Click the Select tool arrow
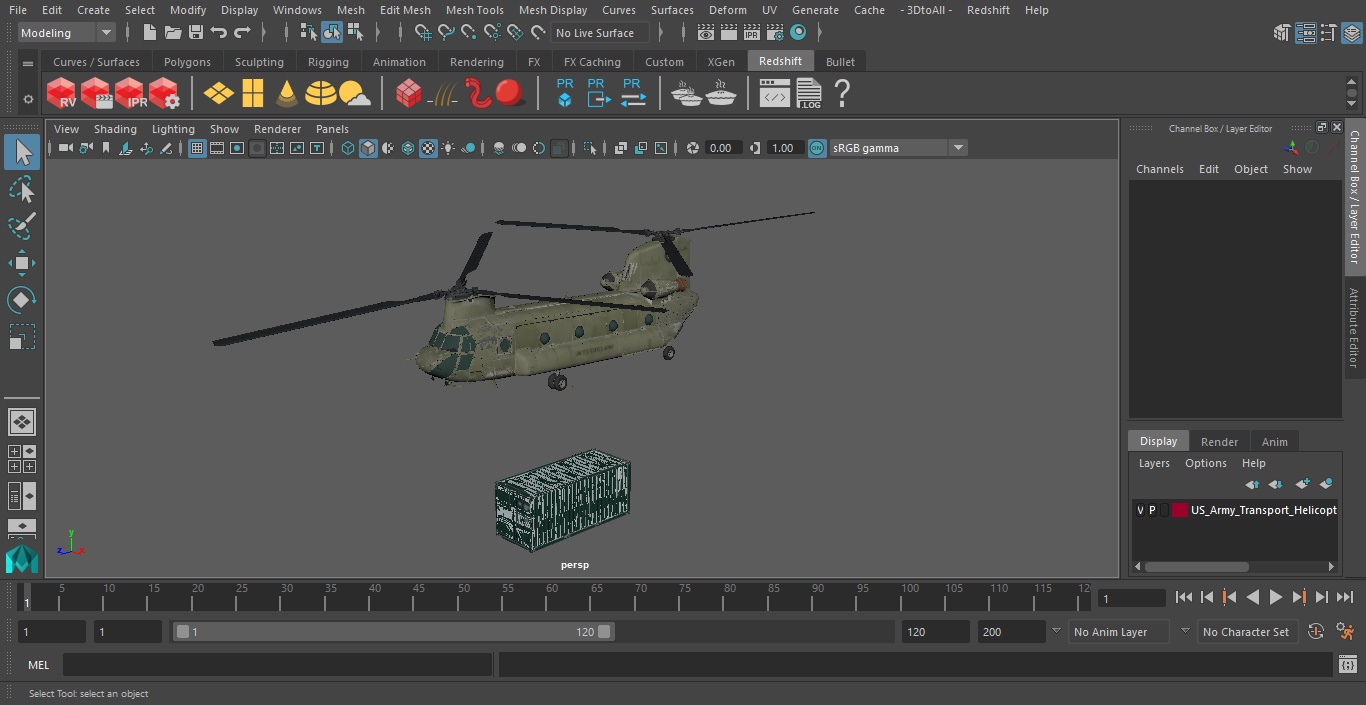The width and height of the screenshot is (1366, 705). click(22, 152)
